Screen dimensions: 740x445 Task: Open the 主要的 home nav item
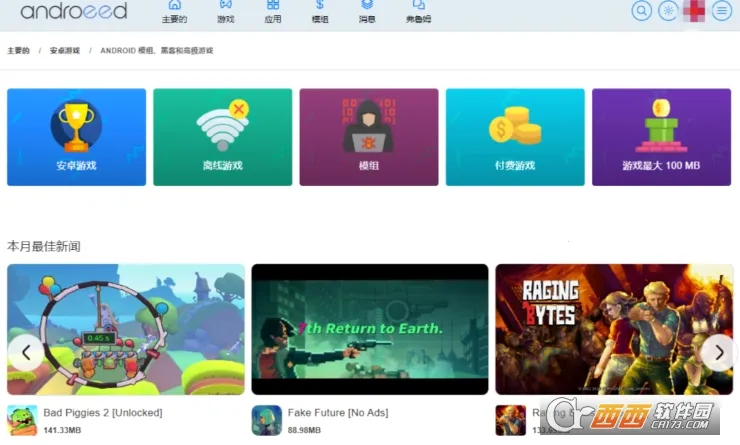pyautogui.click(x=175, y=11)
